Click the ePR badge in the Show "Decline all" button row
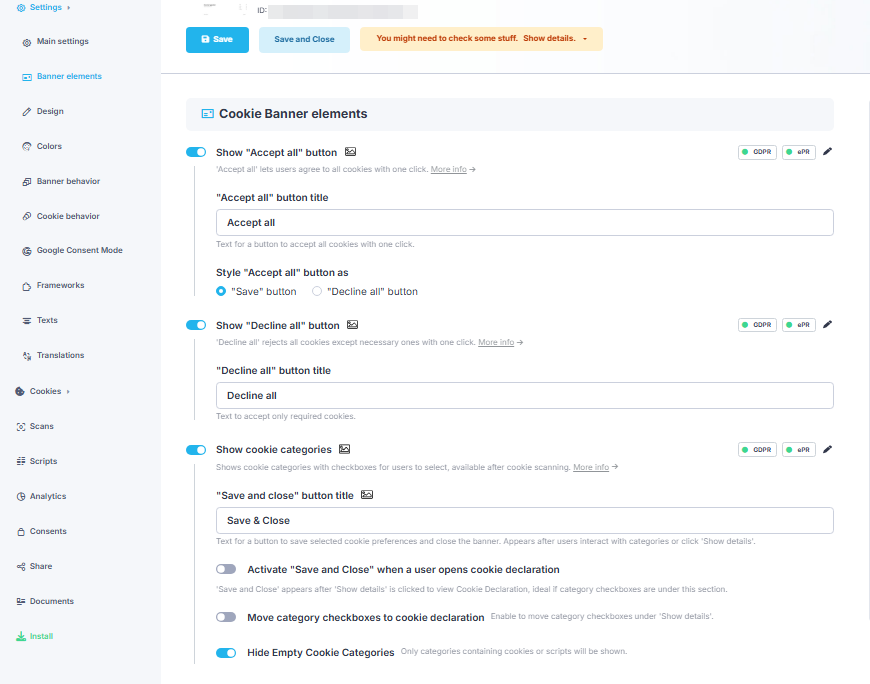The image size is (870, 684). [798, 325]
